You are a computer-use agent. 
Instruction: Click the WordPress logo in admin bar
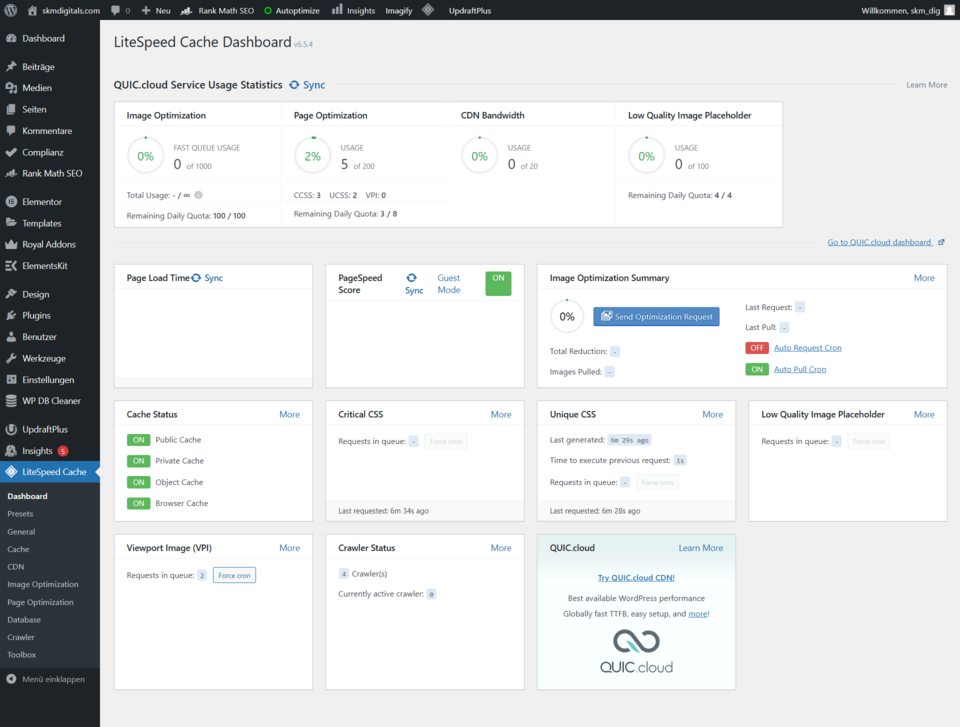tap(12, 10)
